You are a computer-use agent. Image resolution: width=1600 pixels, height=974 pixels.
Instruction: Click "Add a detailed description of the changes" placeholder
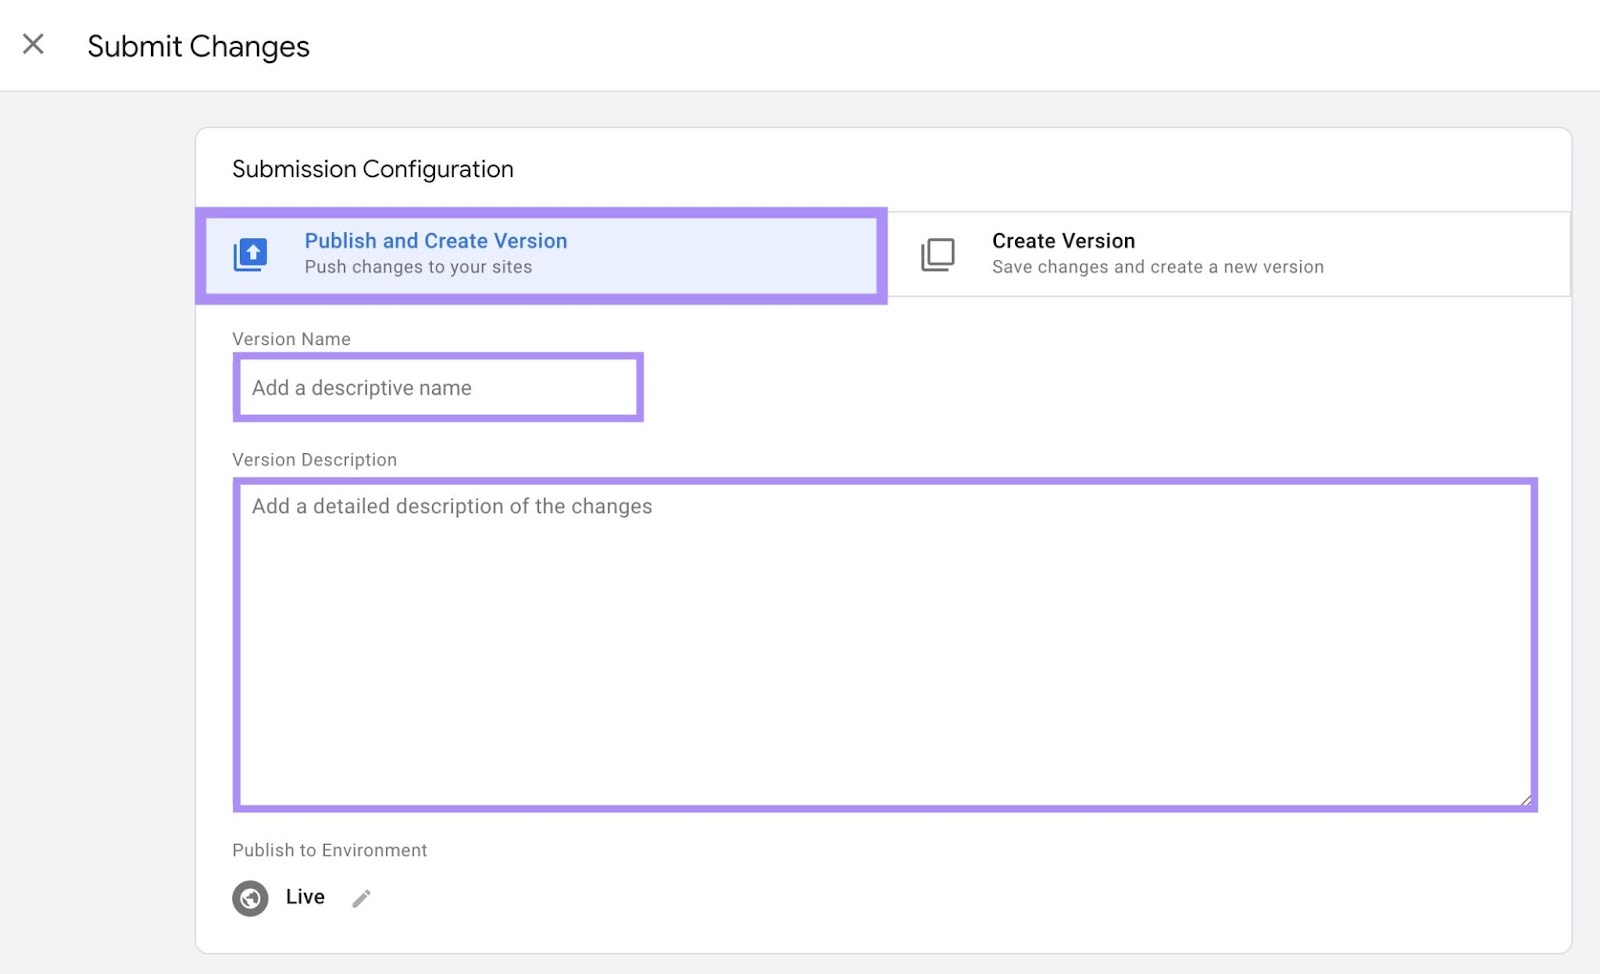pos(451,507)
